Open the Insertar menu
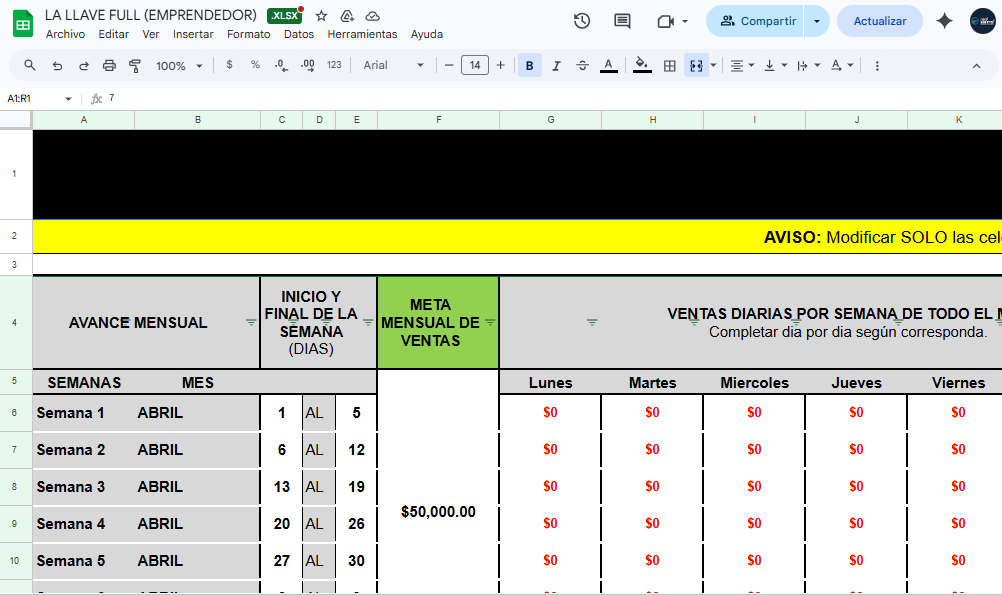This screenshot has width=1002, height=595. point(193,34)
